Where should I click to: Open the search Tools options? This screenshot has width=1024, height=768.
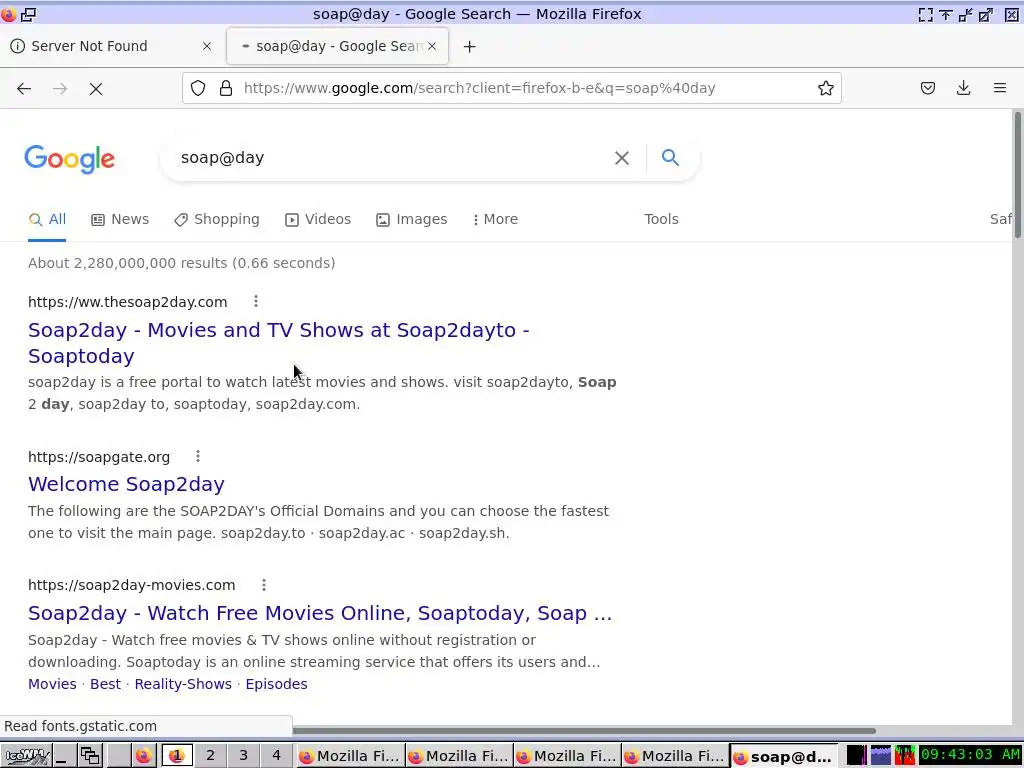click(x=661, y=219)
